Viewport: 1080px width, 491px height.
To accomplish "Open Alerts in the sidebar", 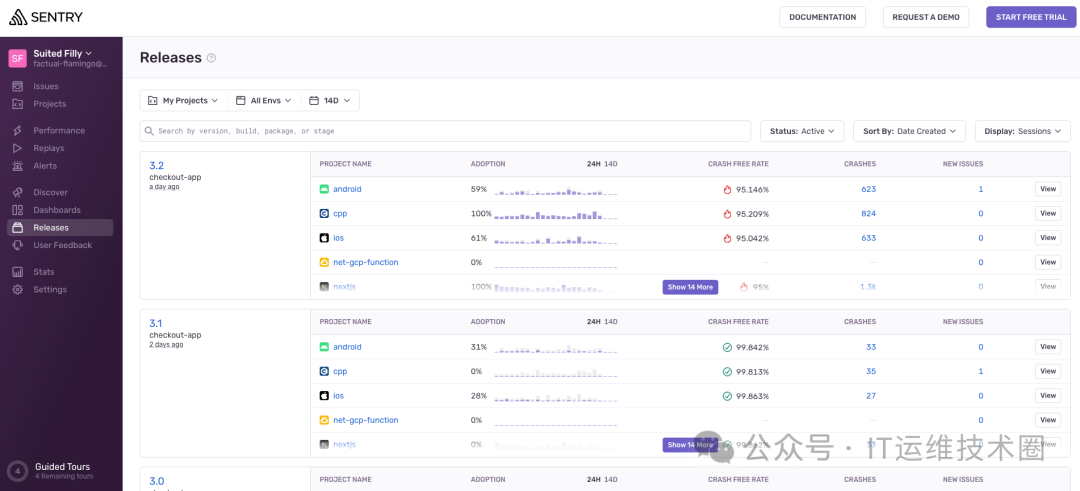I will pyautogui.click(x=45, y=166).
